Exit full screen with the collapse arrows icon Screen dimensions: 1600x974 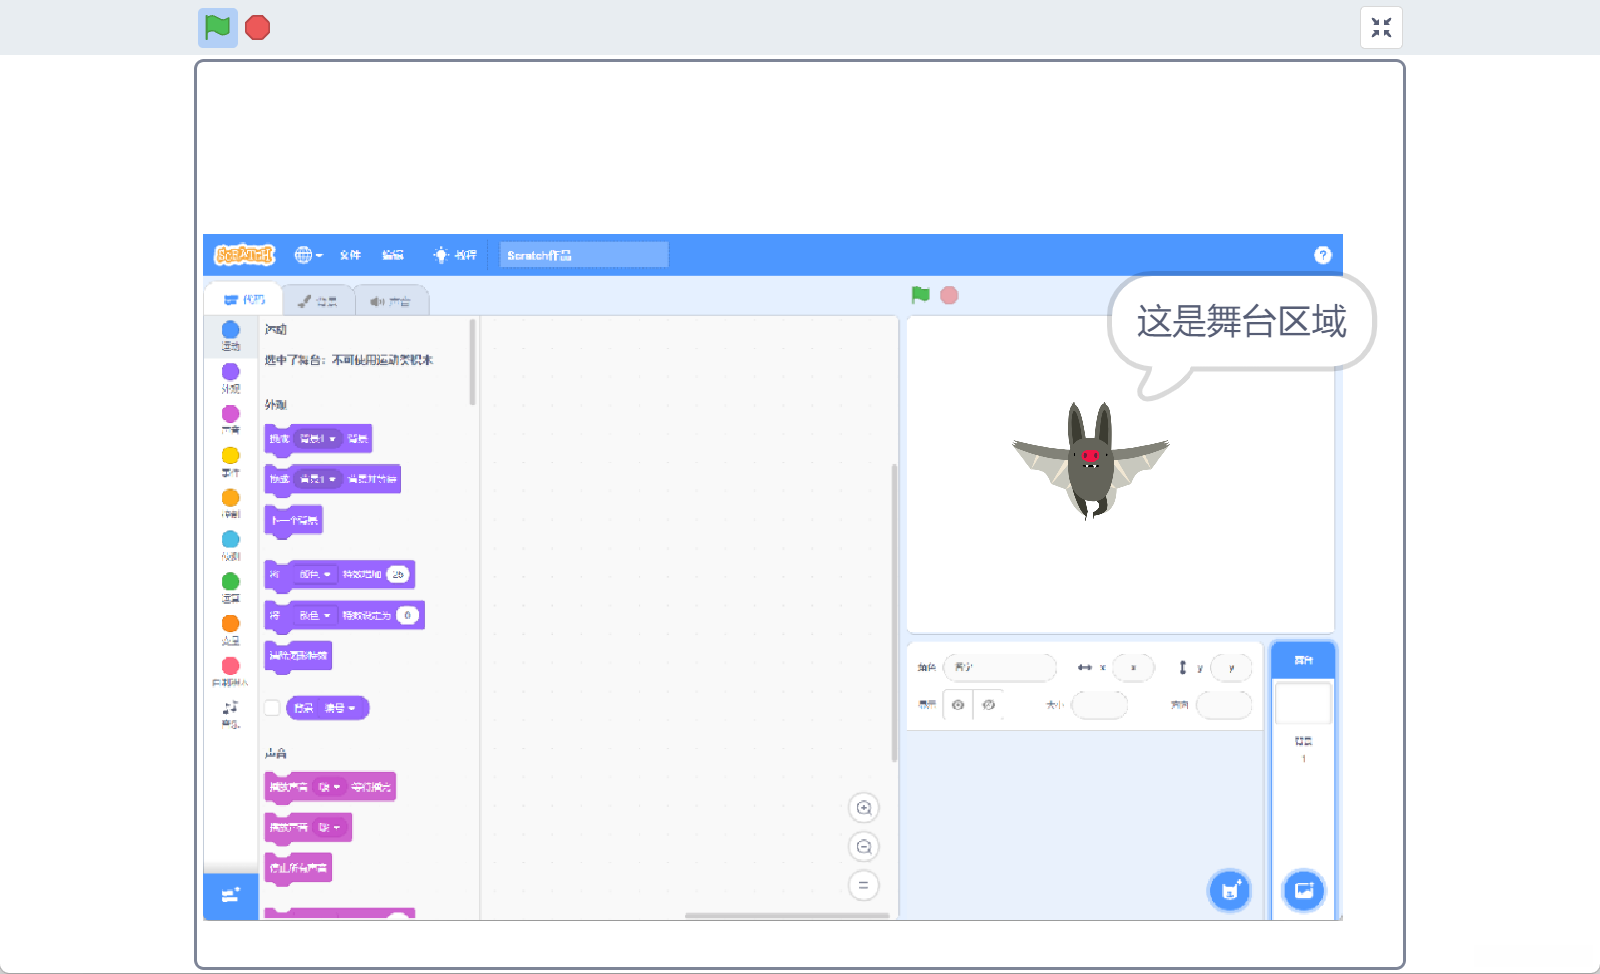pyautogui.click(x=1381, y=28)
